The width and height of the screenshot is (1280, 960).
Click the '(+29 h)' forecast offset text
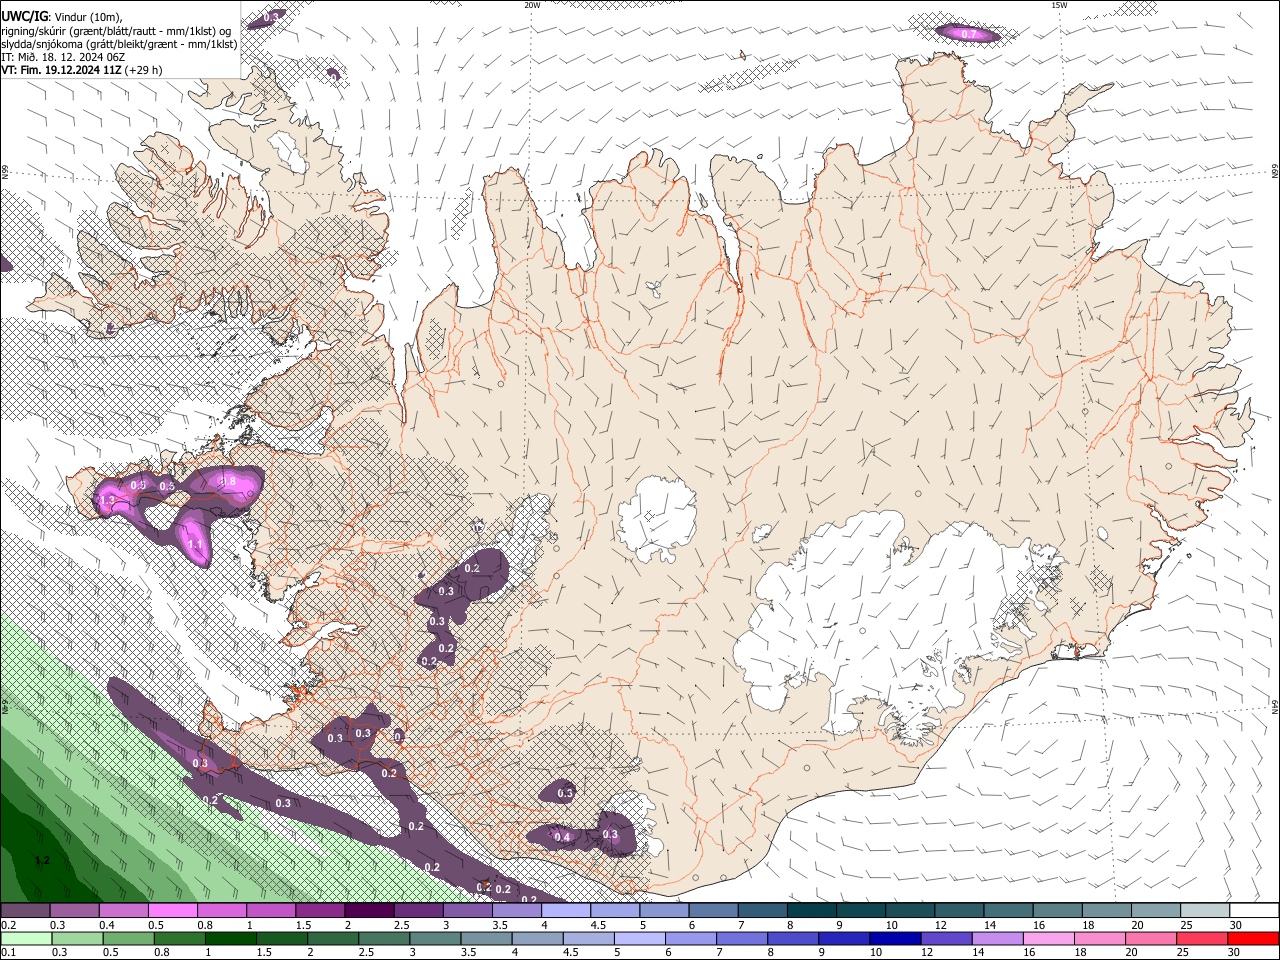(x=144, y=70)
